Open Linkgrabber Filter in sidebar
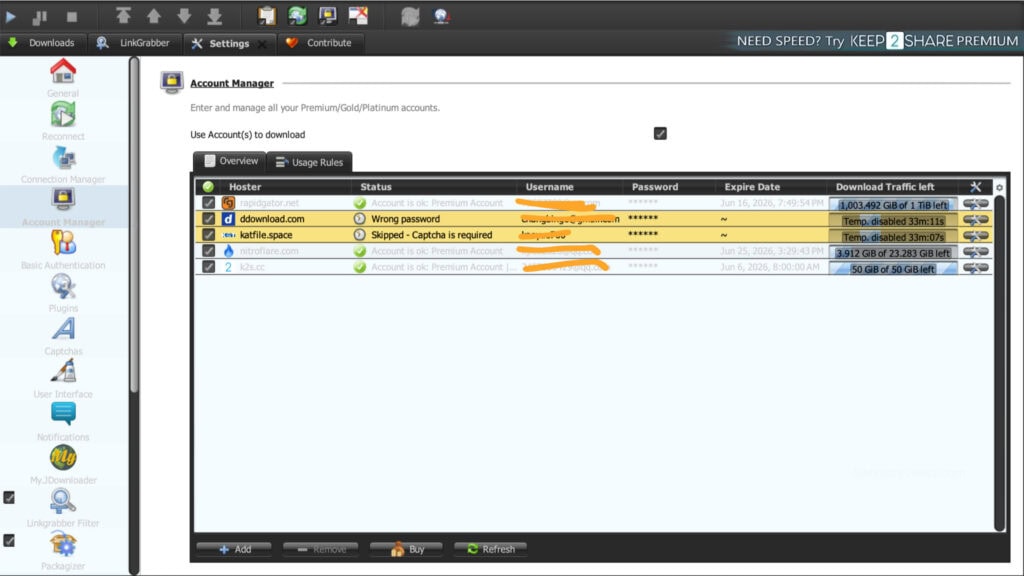This screenshot has width=1024, height=576. click(63, 508)
